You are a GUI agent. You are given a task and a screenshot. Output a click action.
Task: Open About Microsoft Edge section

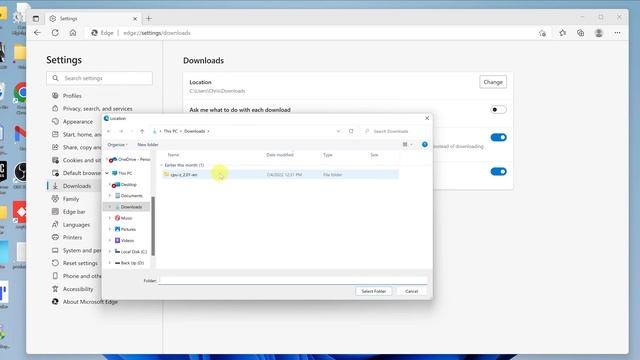point(90,302)
